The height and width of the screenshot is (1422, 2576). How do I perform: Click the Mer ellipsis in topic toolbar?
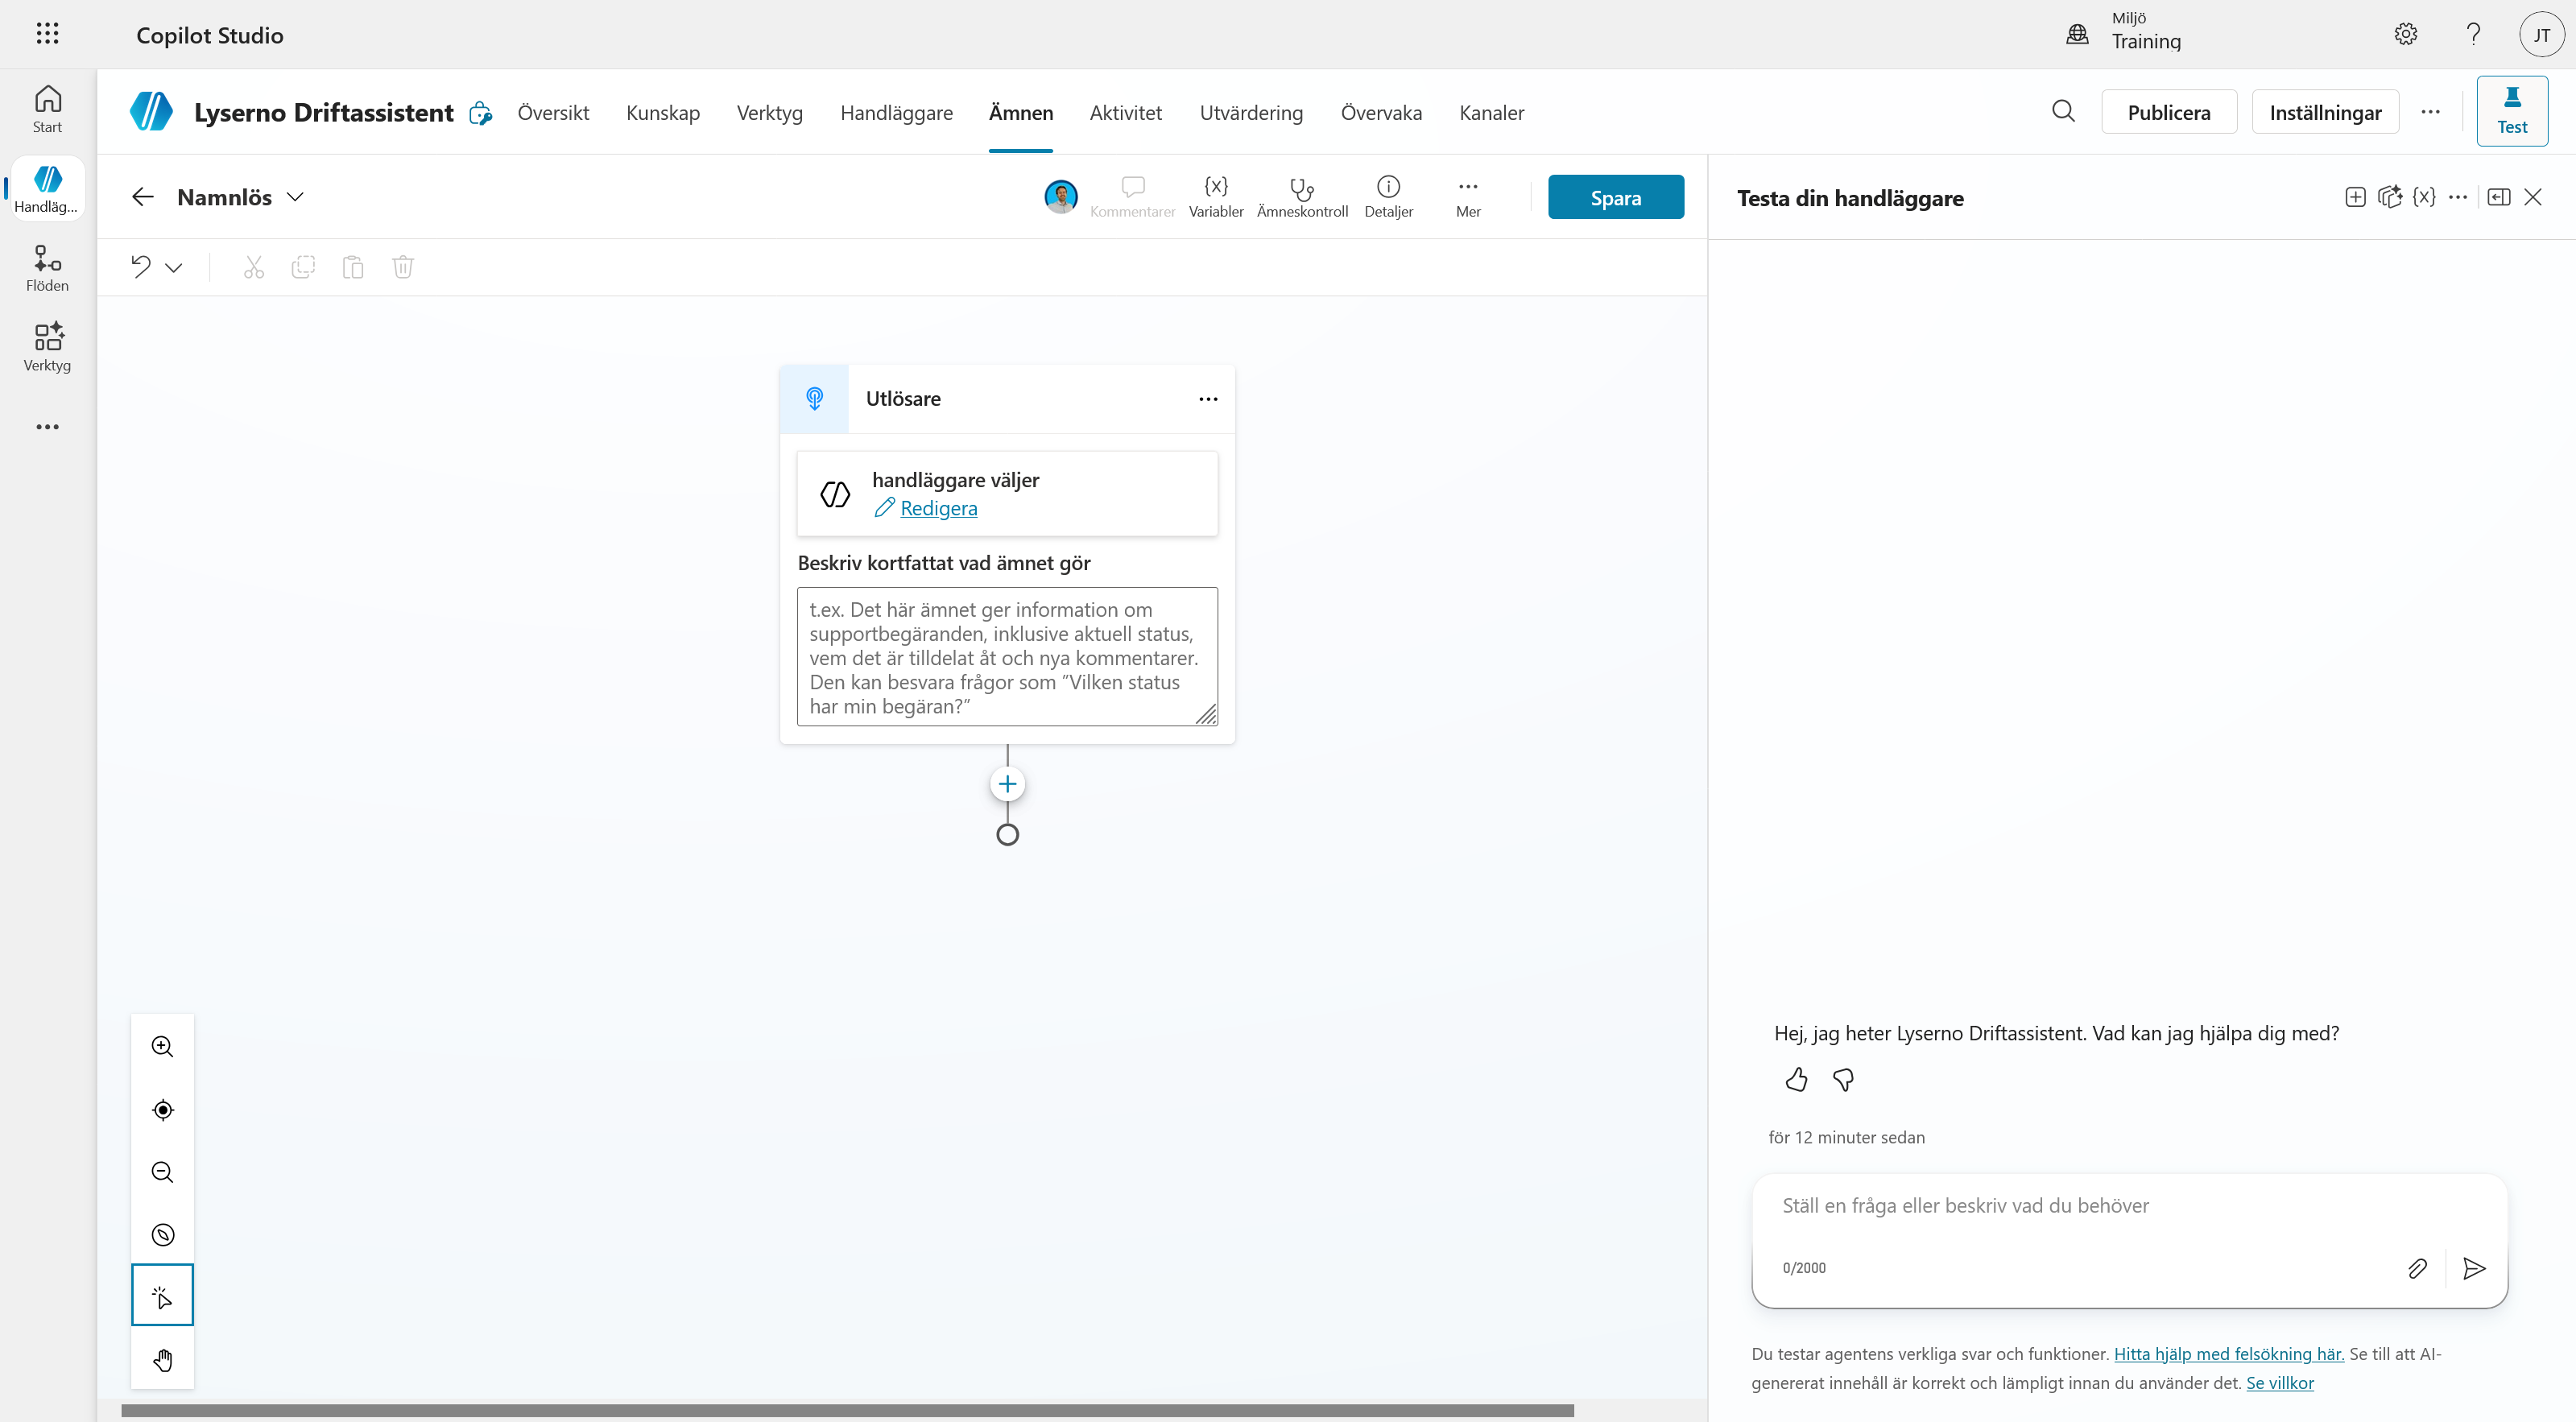coord(1468,197)
